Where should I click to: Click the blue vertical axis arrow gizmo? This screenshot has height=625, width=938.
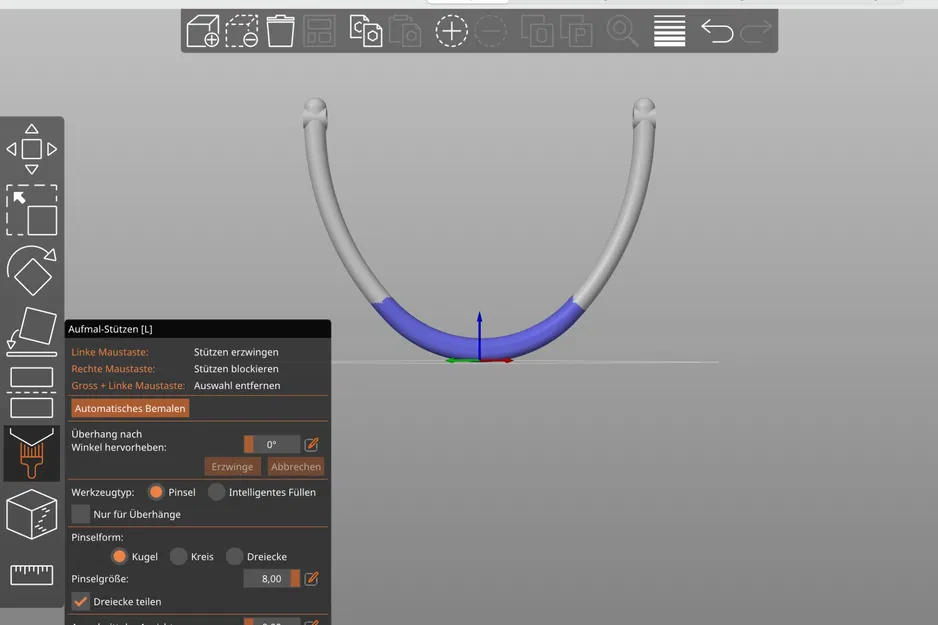pyautogui.click(x=479, y=334)
